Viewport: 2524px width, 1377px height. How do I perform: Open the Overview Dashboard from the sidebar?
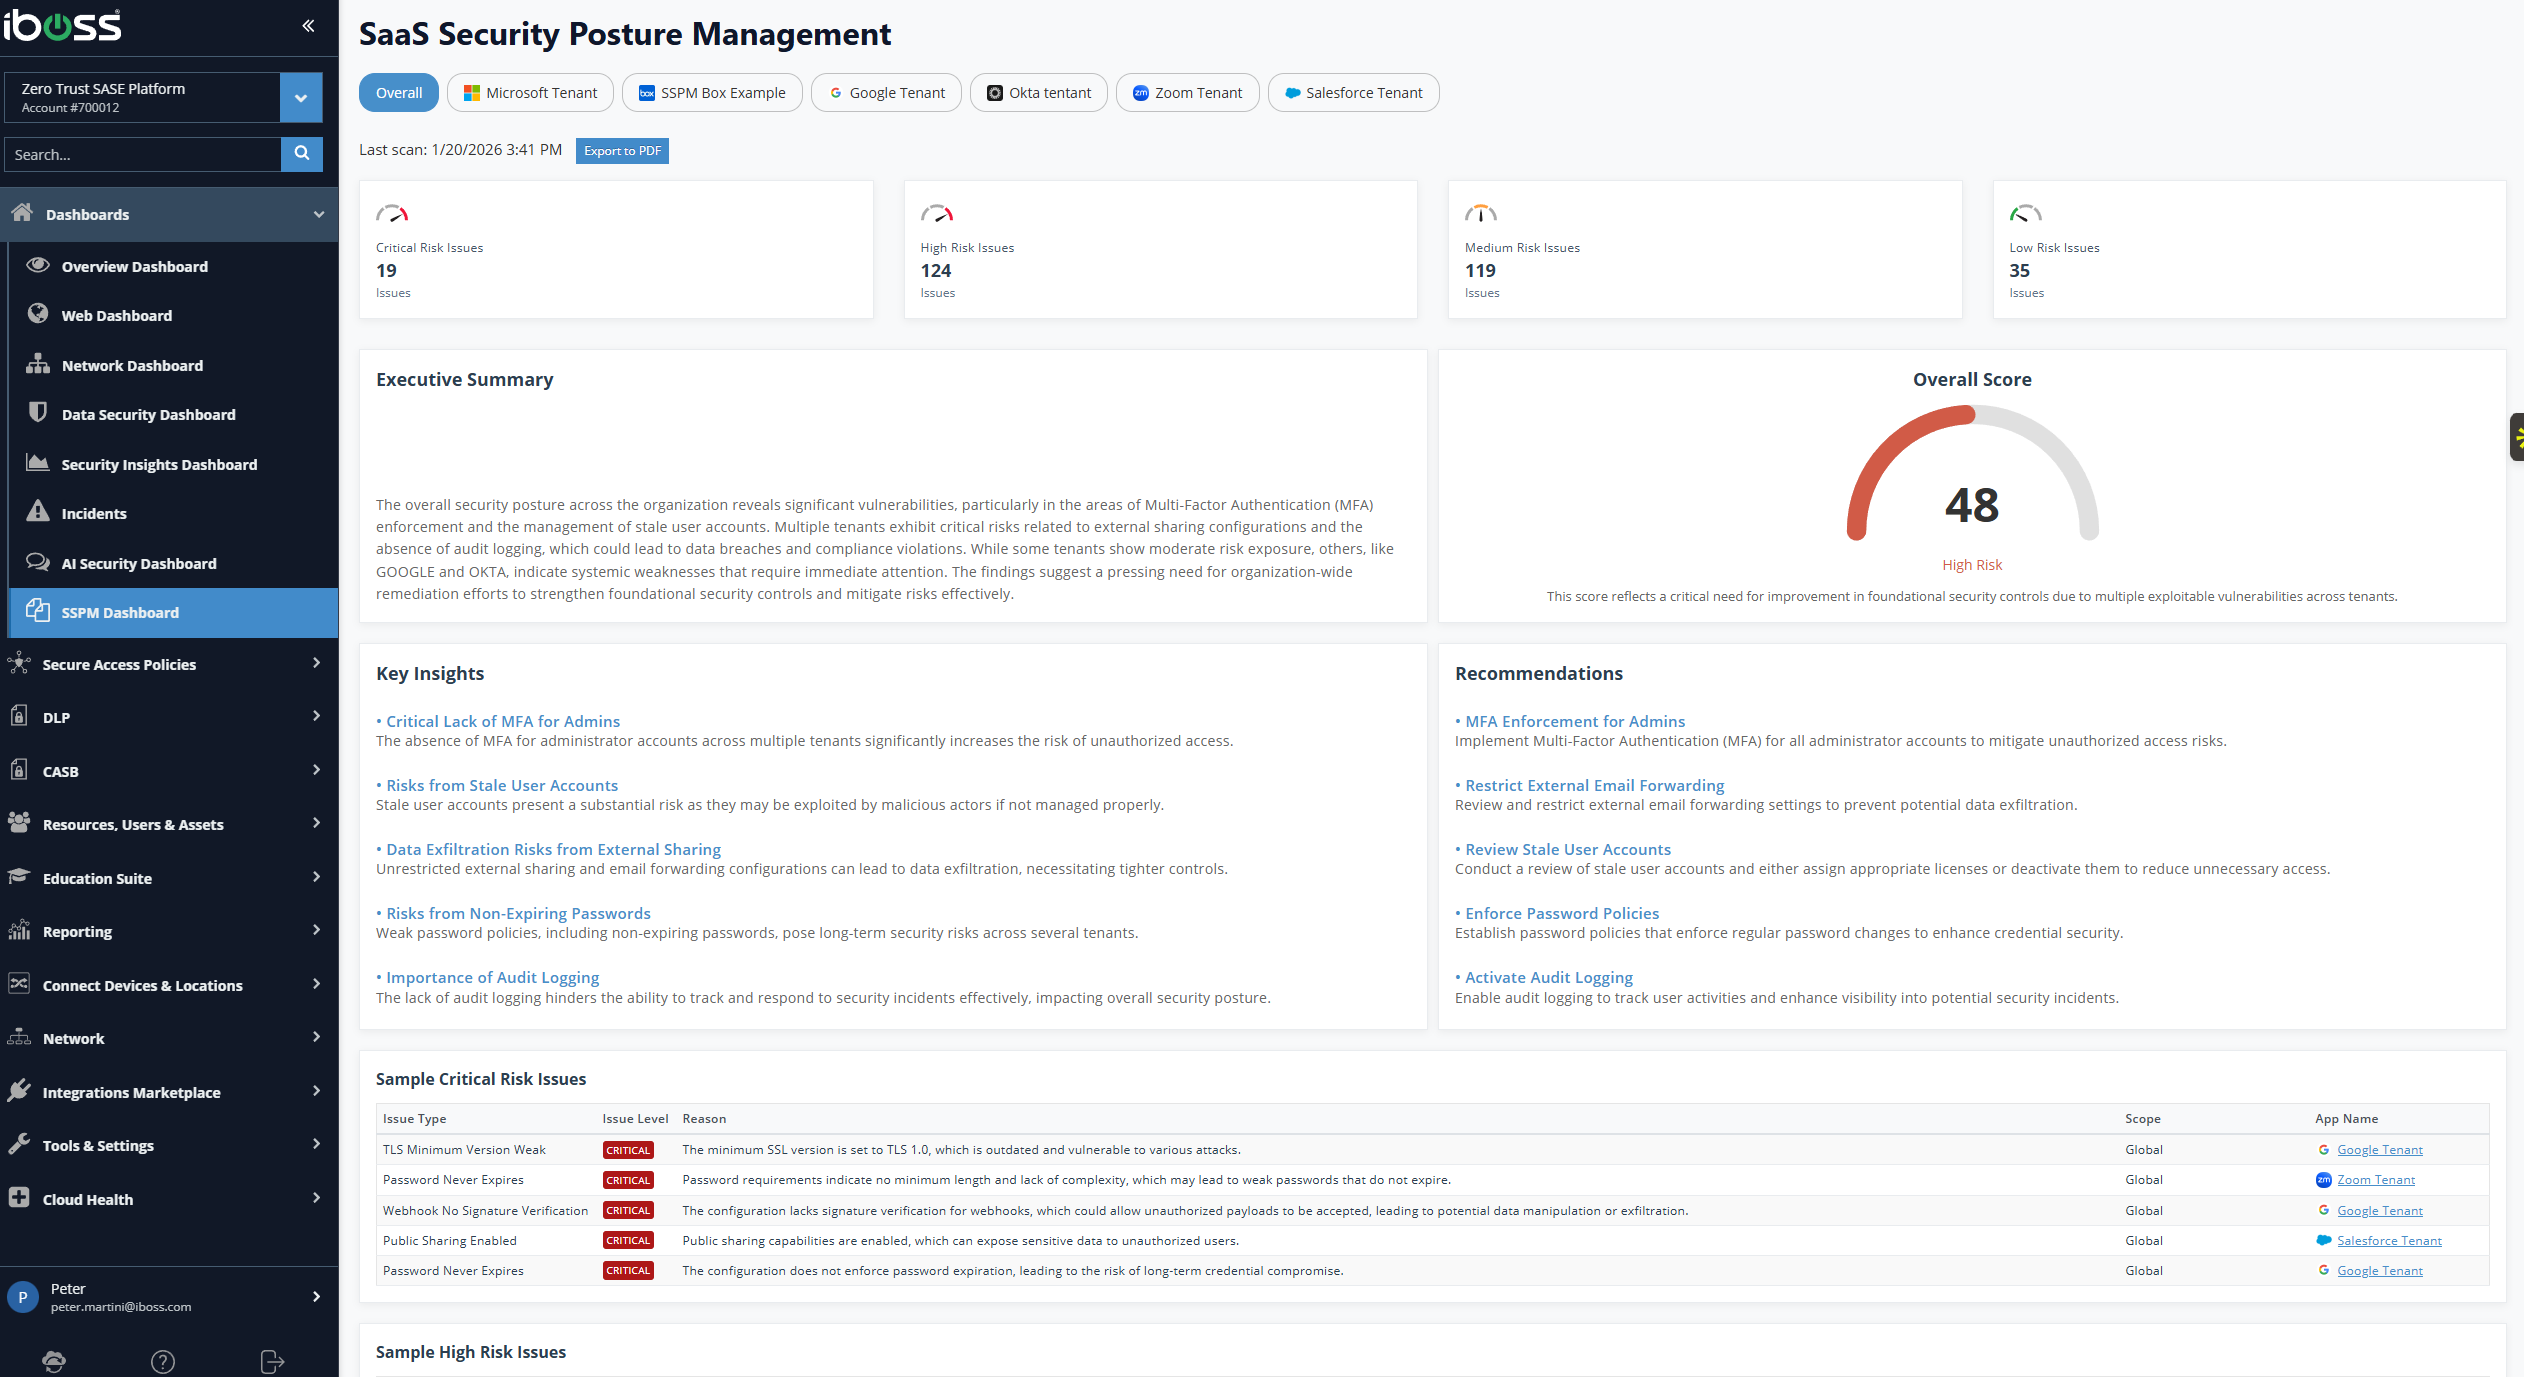coord(136,266)
